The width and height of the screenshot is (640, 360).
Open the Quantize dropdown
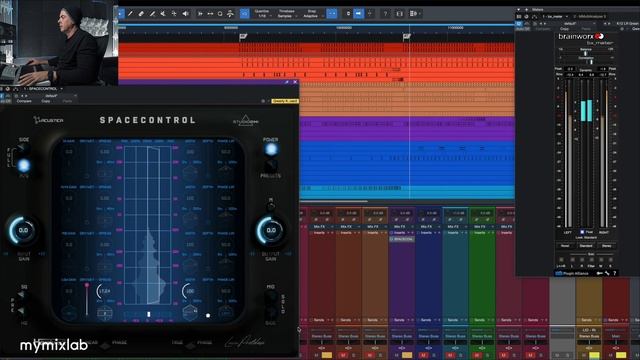click(262, 13)
